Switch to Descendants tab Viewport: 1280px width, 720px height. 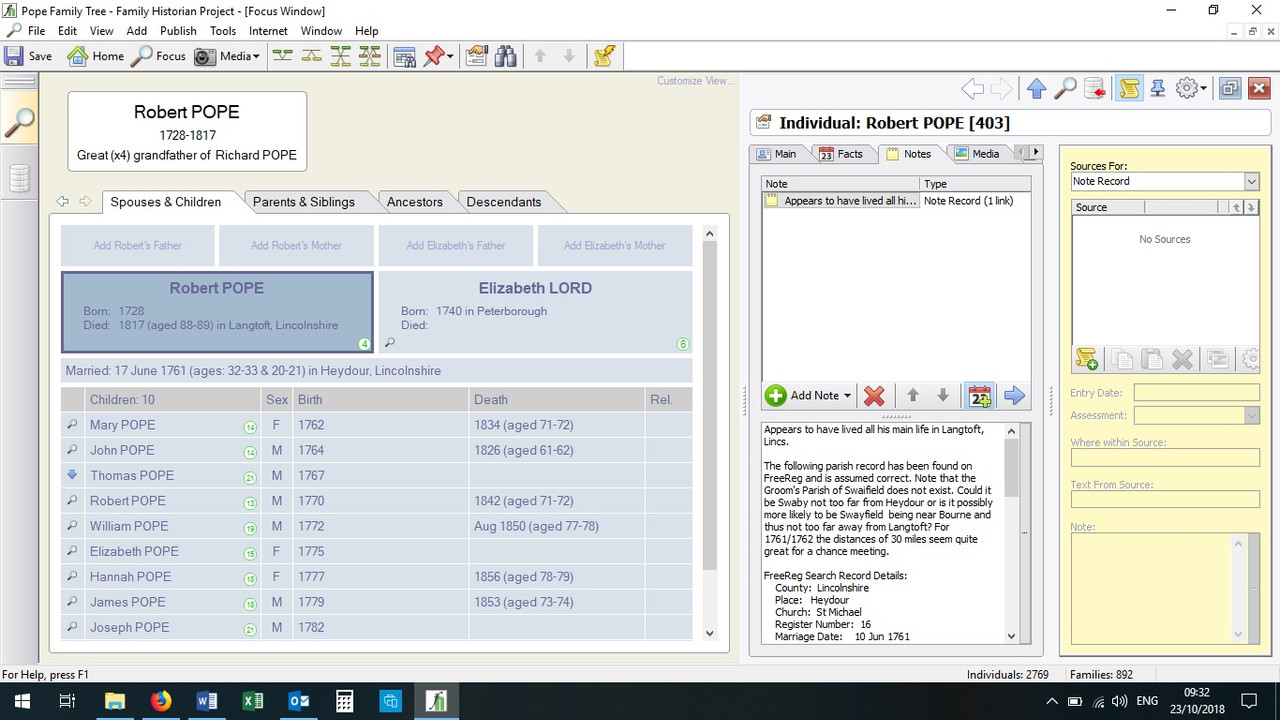[504, 202]
